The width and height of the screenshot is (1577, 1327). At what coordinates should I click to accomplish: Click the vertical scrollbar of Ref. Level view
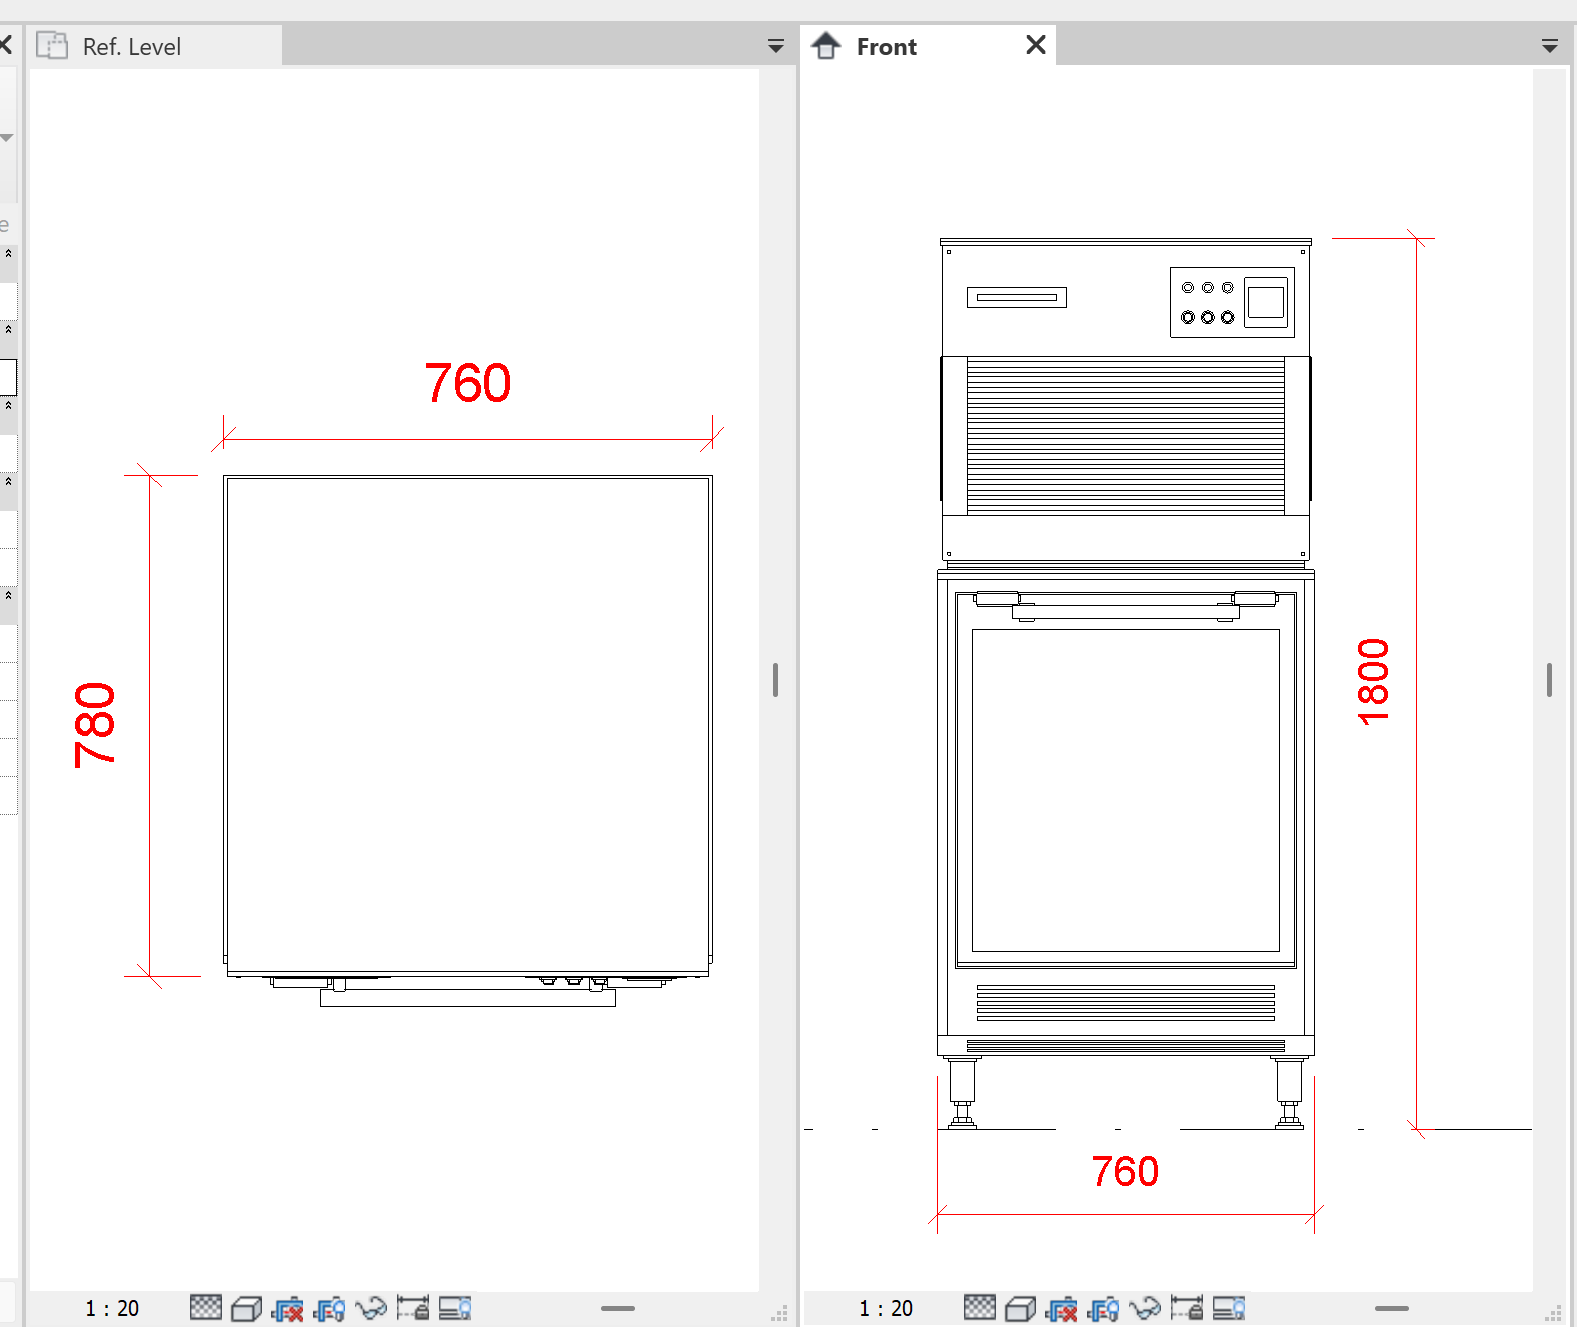click(x=775, y=680)
